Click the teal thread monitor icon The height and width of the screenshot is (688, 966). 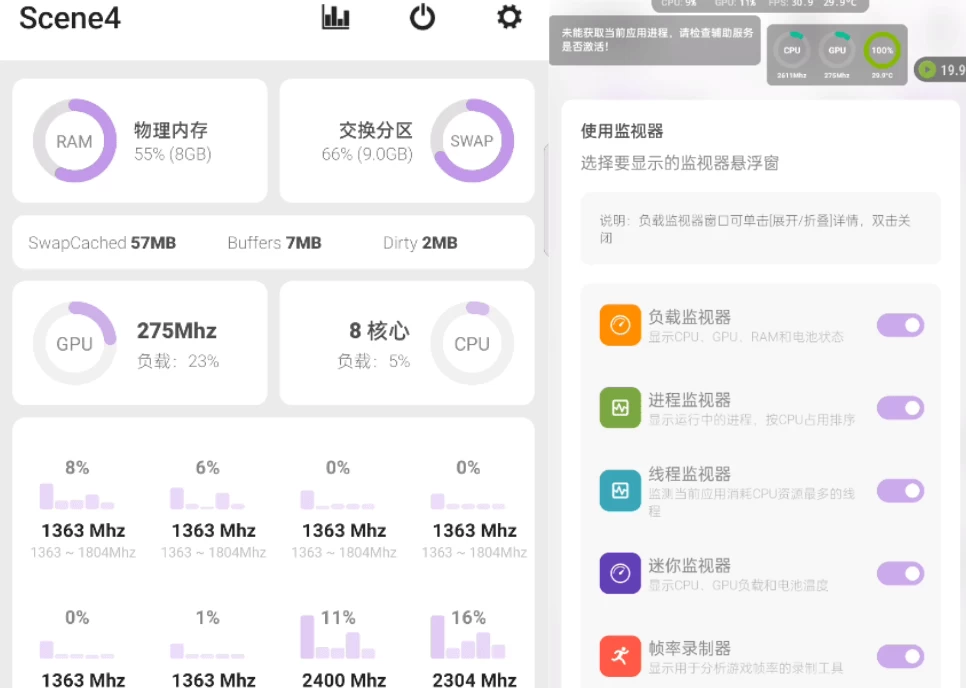[620, 491]
